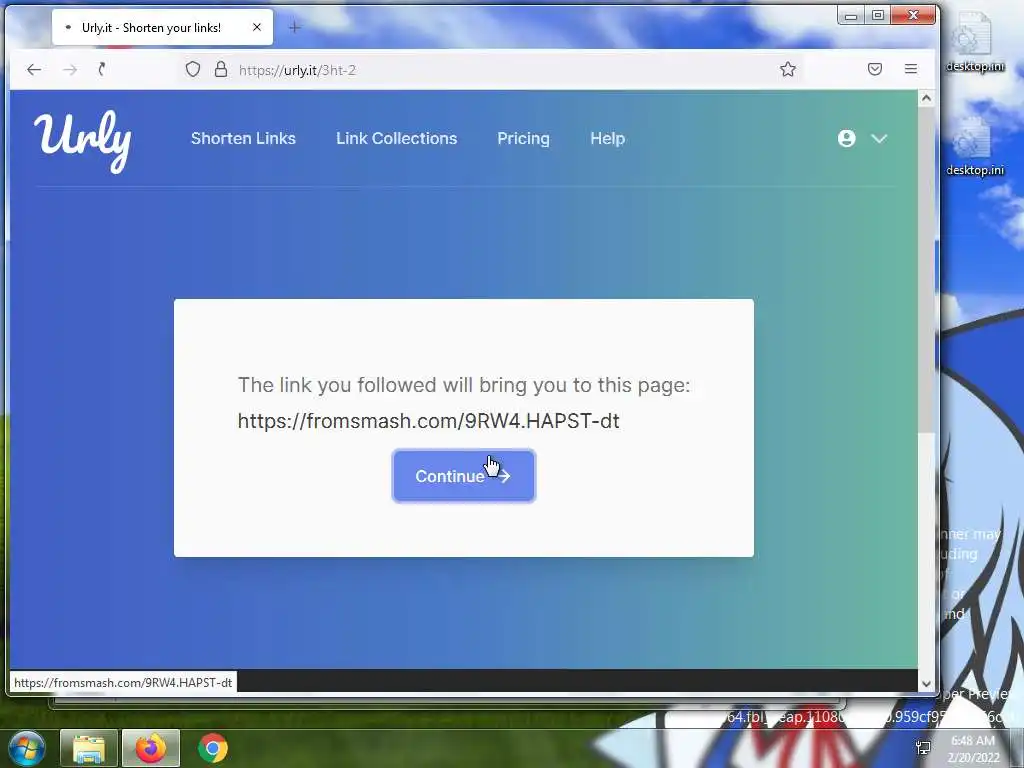
Task: Close the Firefox window
Action: click(913, 15)
